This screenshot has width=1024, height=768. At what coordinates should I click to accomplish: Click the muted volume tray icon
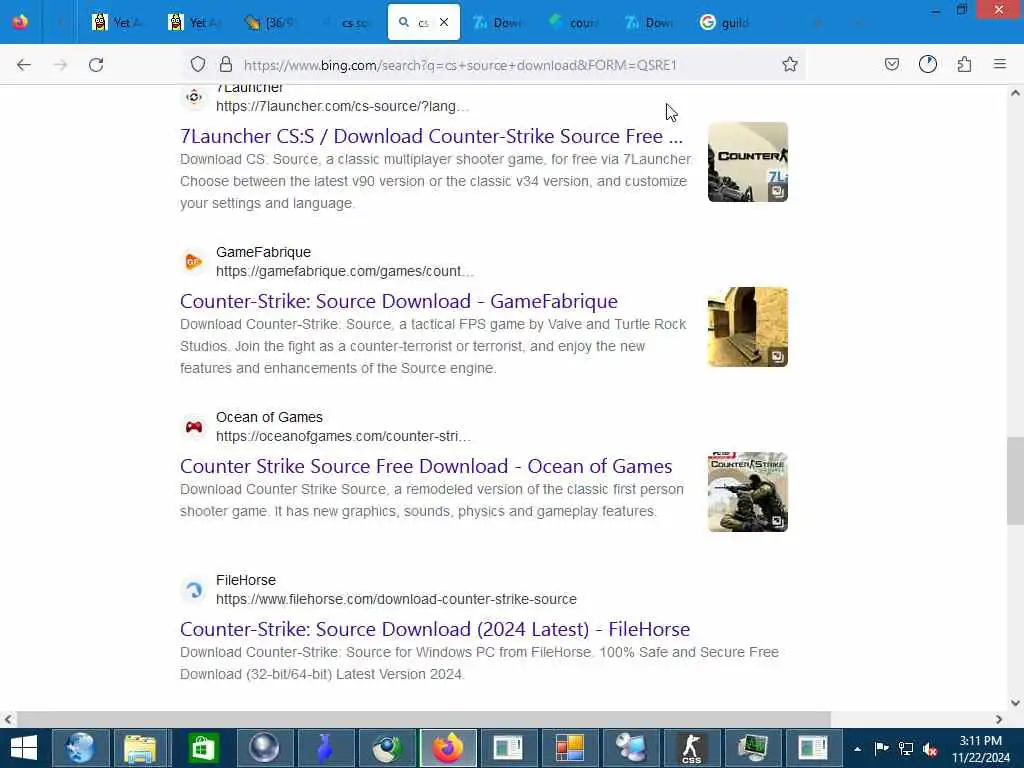pos(931,748)
